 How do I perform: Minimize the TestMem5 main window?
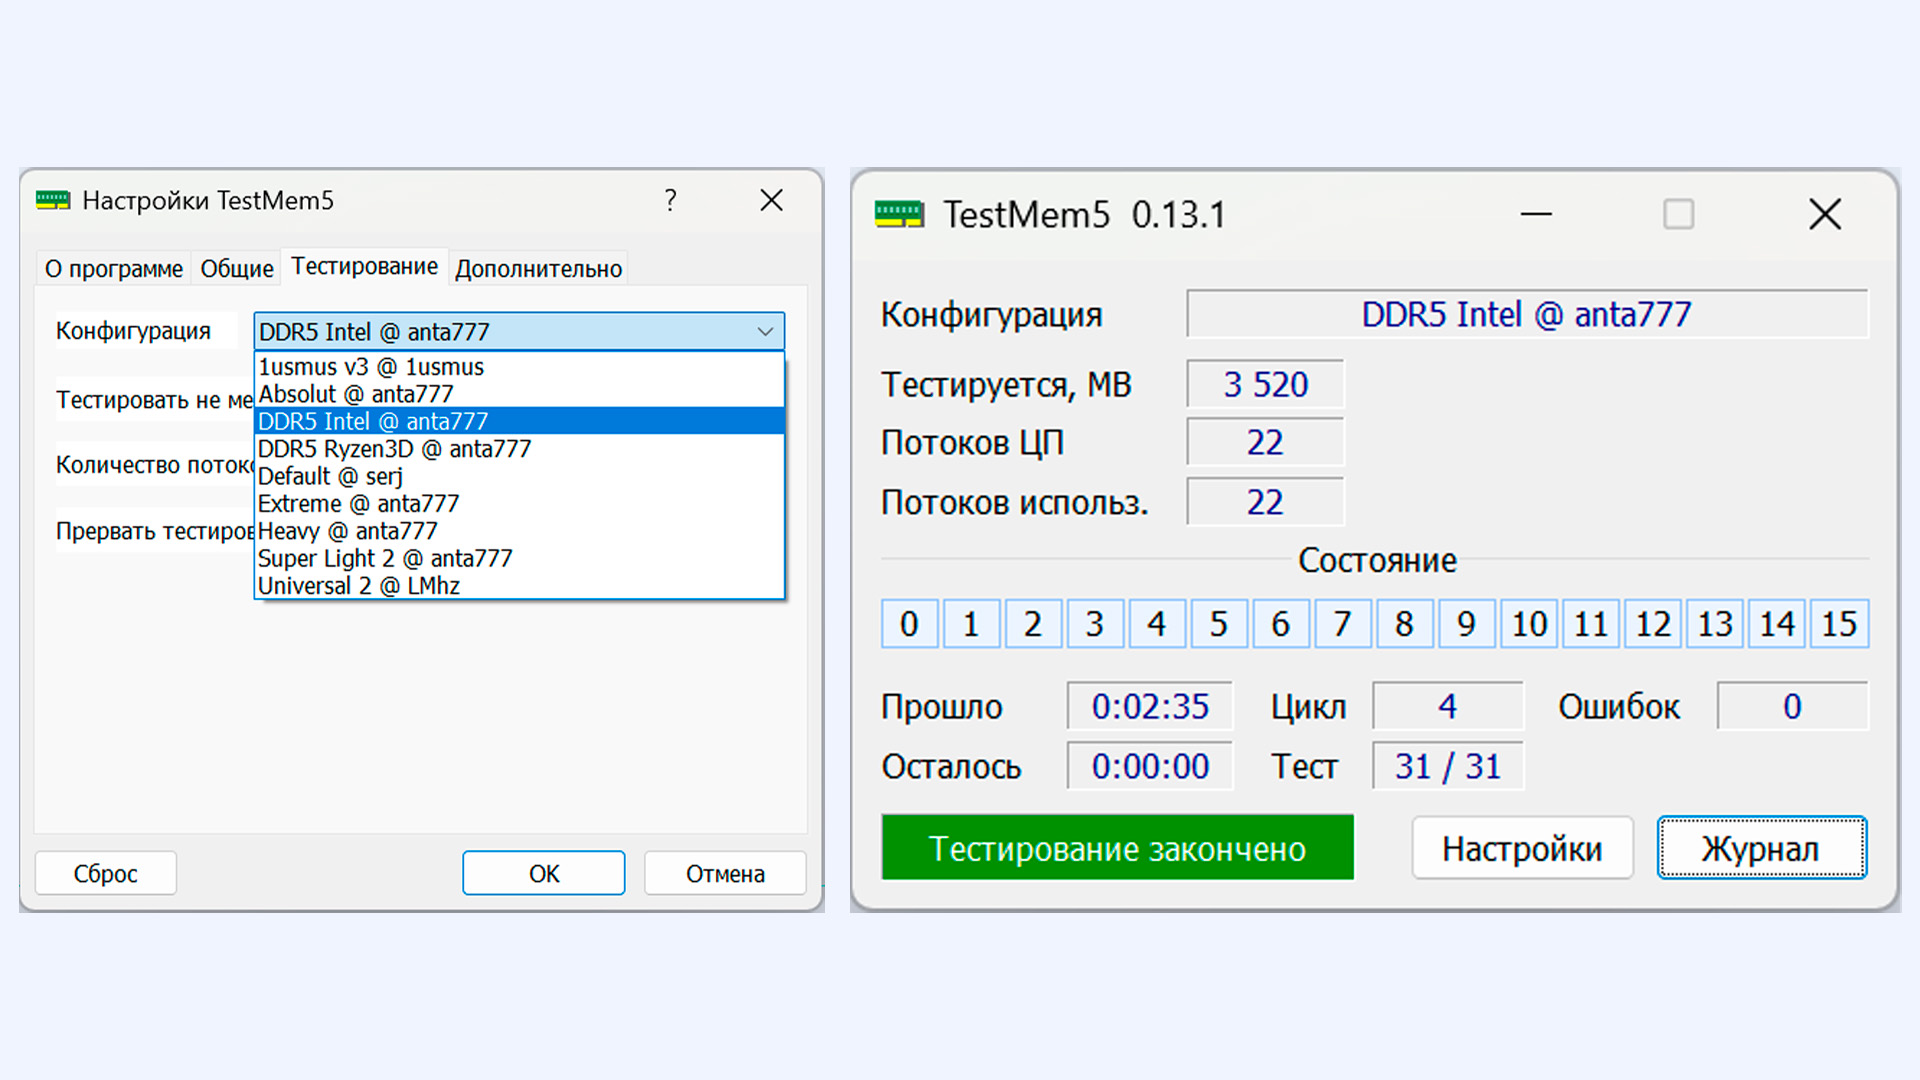click(x=1536, y=214)
